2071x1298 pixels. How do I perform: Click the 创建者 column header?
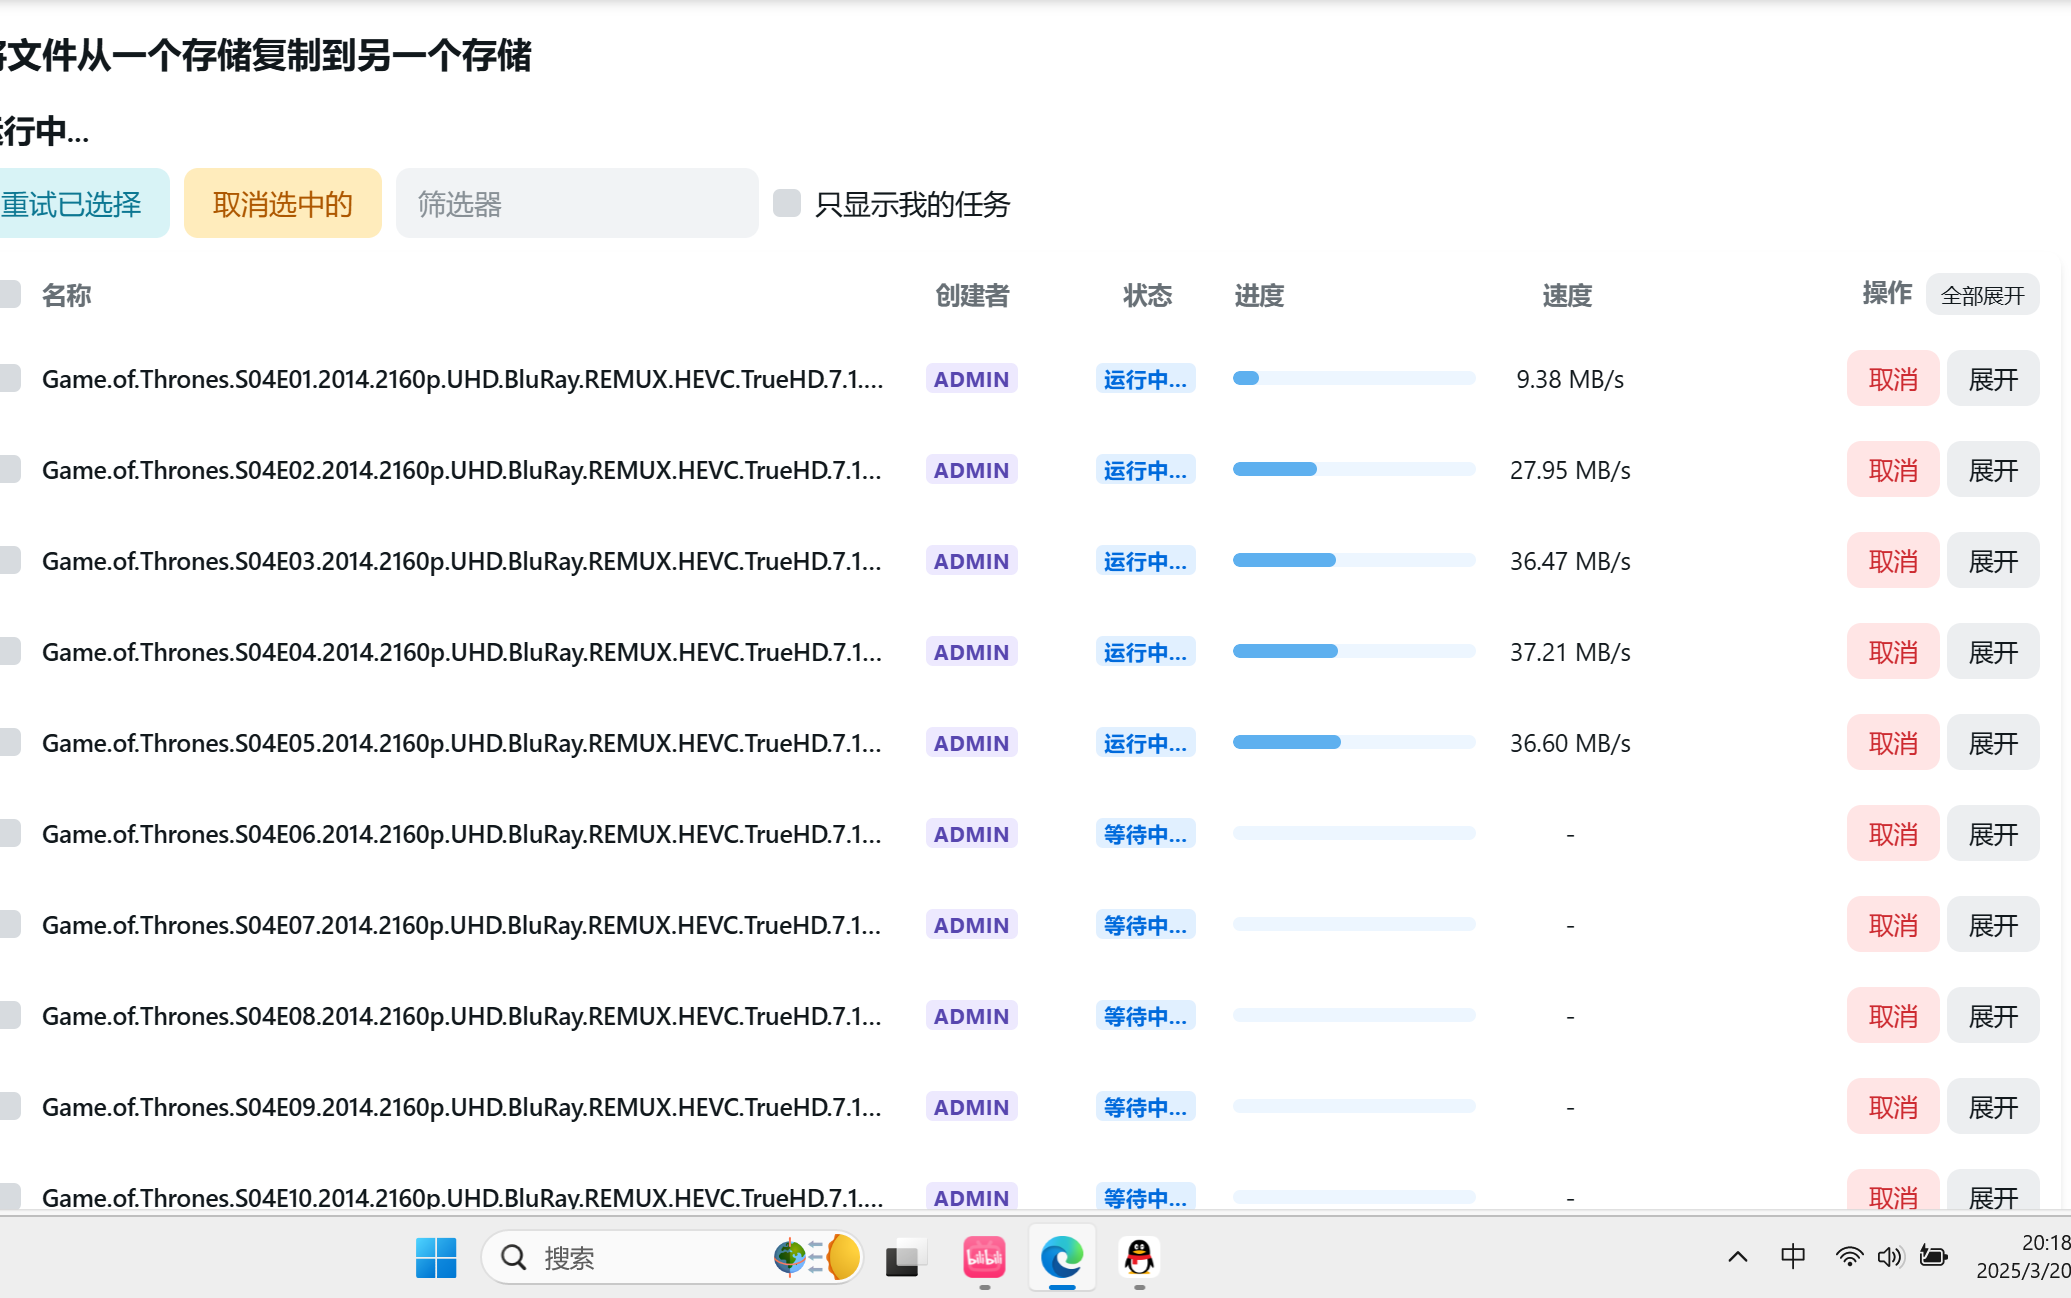(972, 295)
